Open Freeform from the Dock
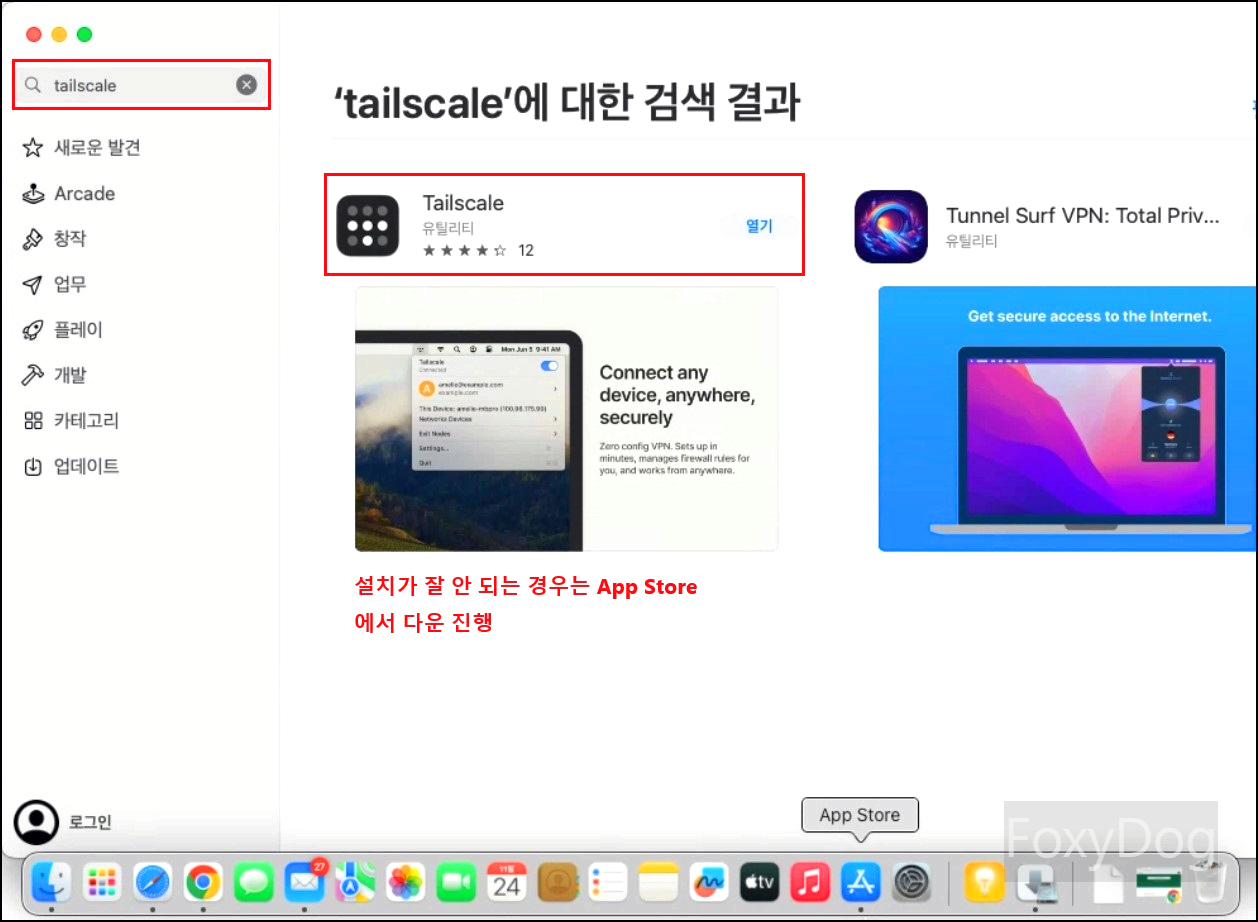 click(x=709, y=882)
